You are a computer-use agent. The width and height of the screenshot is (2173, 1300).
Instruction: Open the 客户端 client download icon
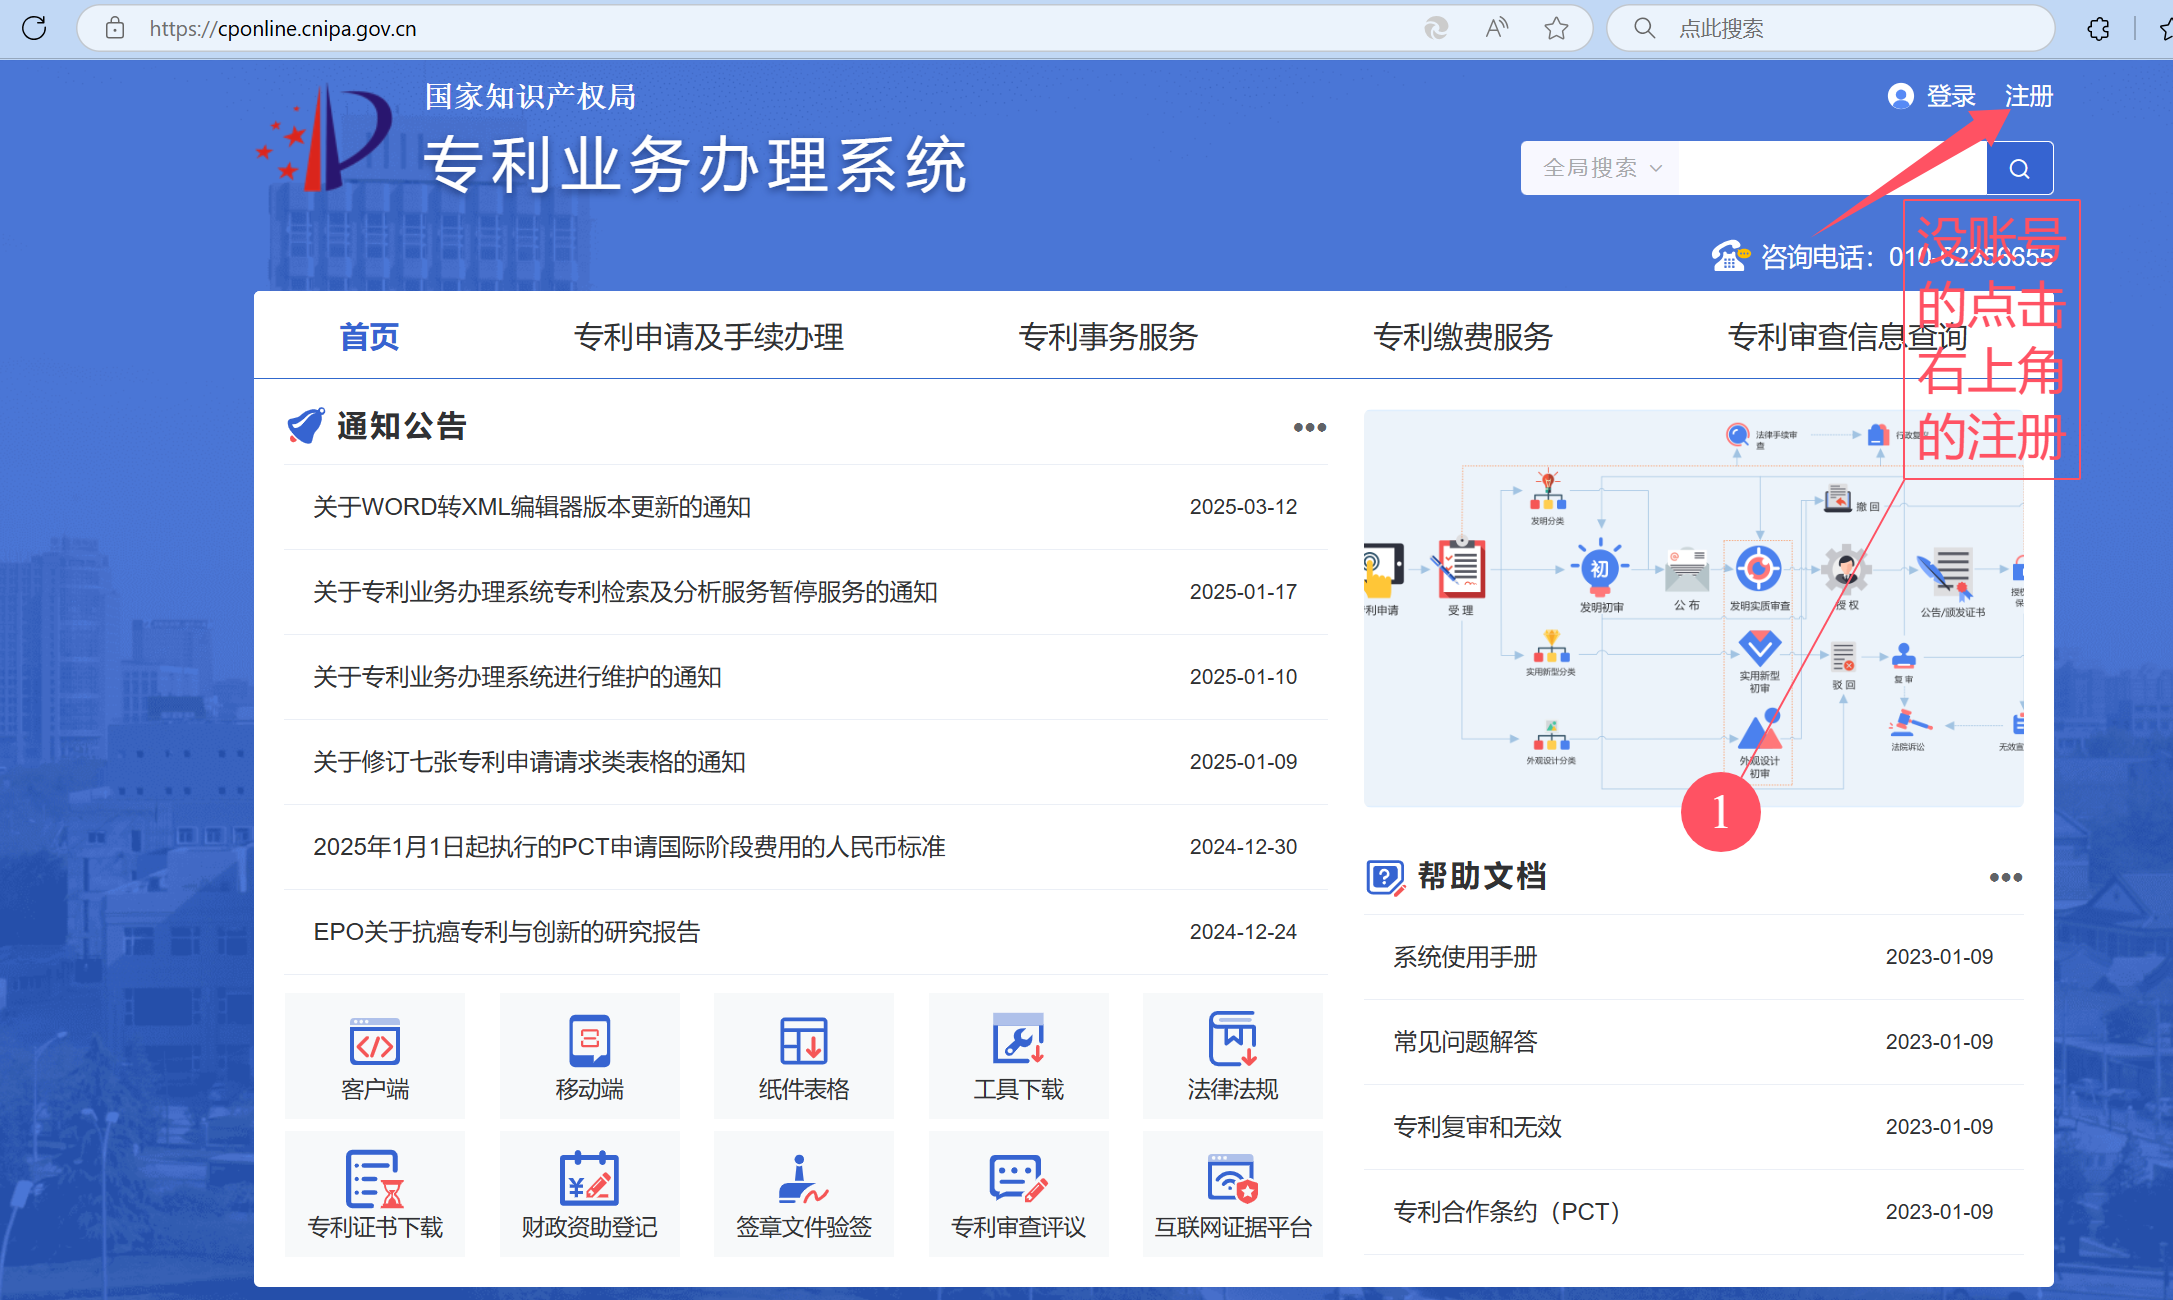375,1056
